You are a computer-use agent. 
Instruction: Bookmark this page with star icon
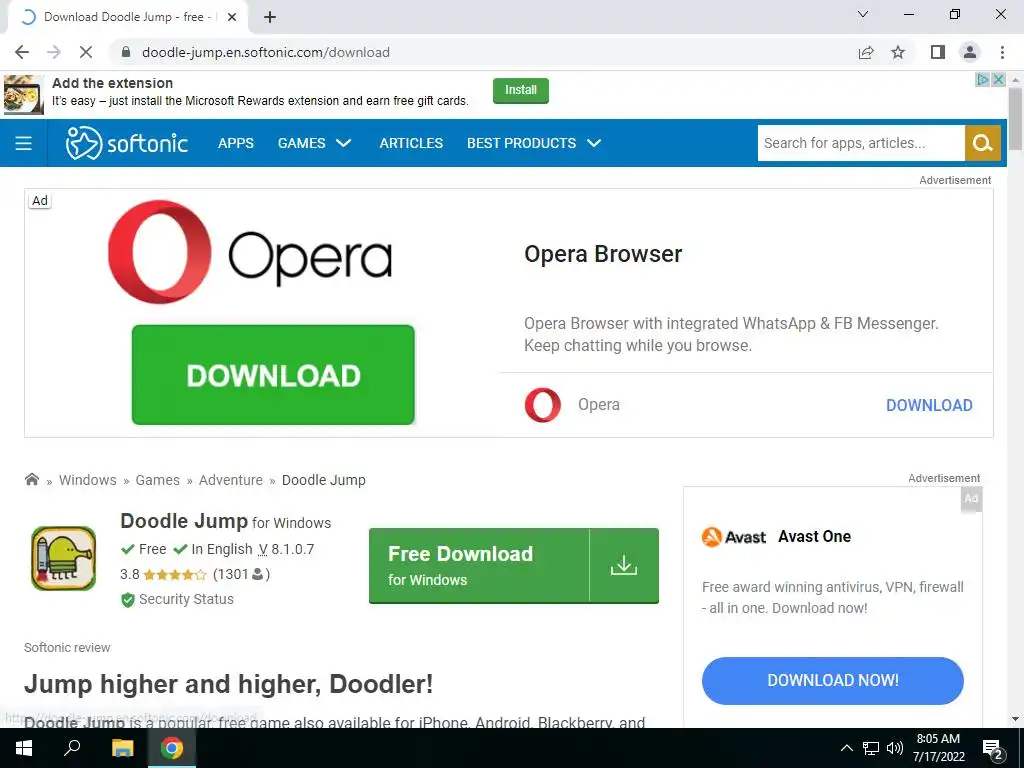(x=898, y=52)
